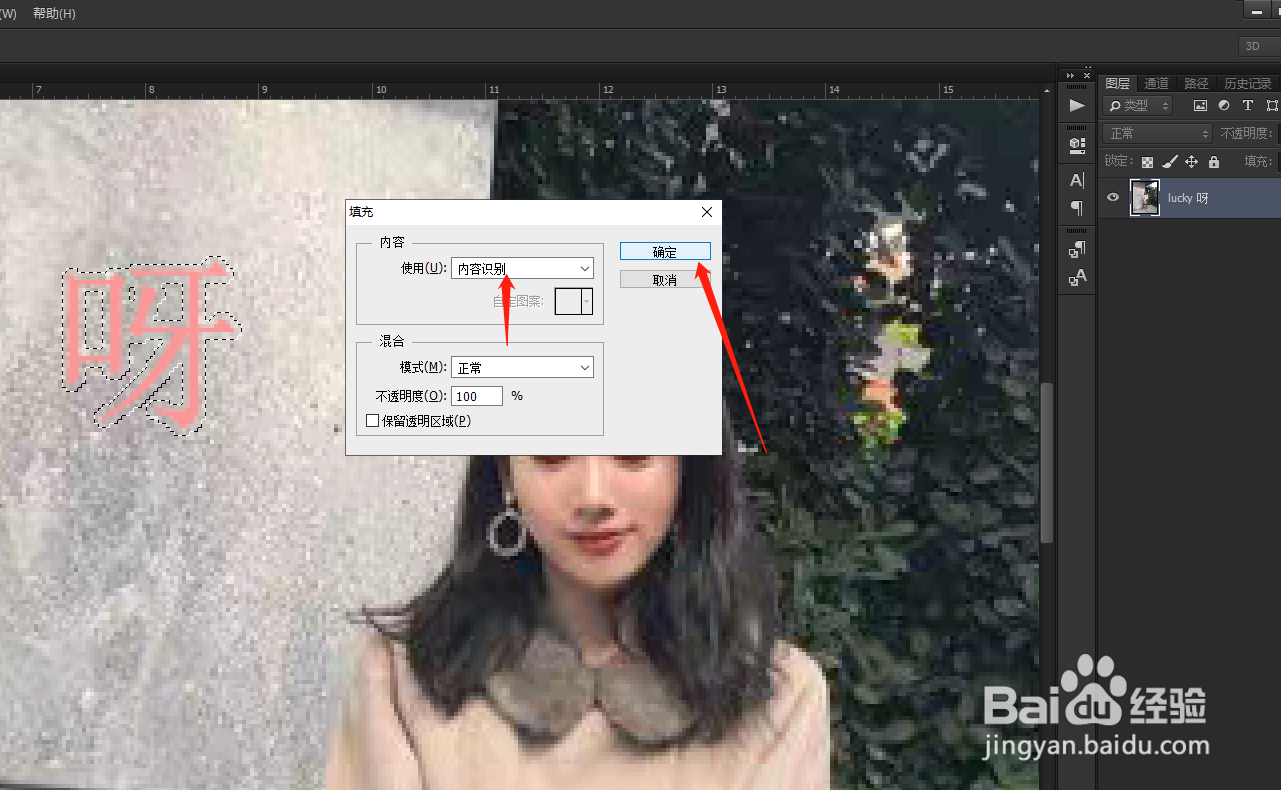Confirm the fill with 确定
1281x790 pixels.
tap(665, 252)
